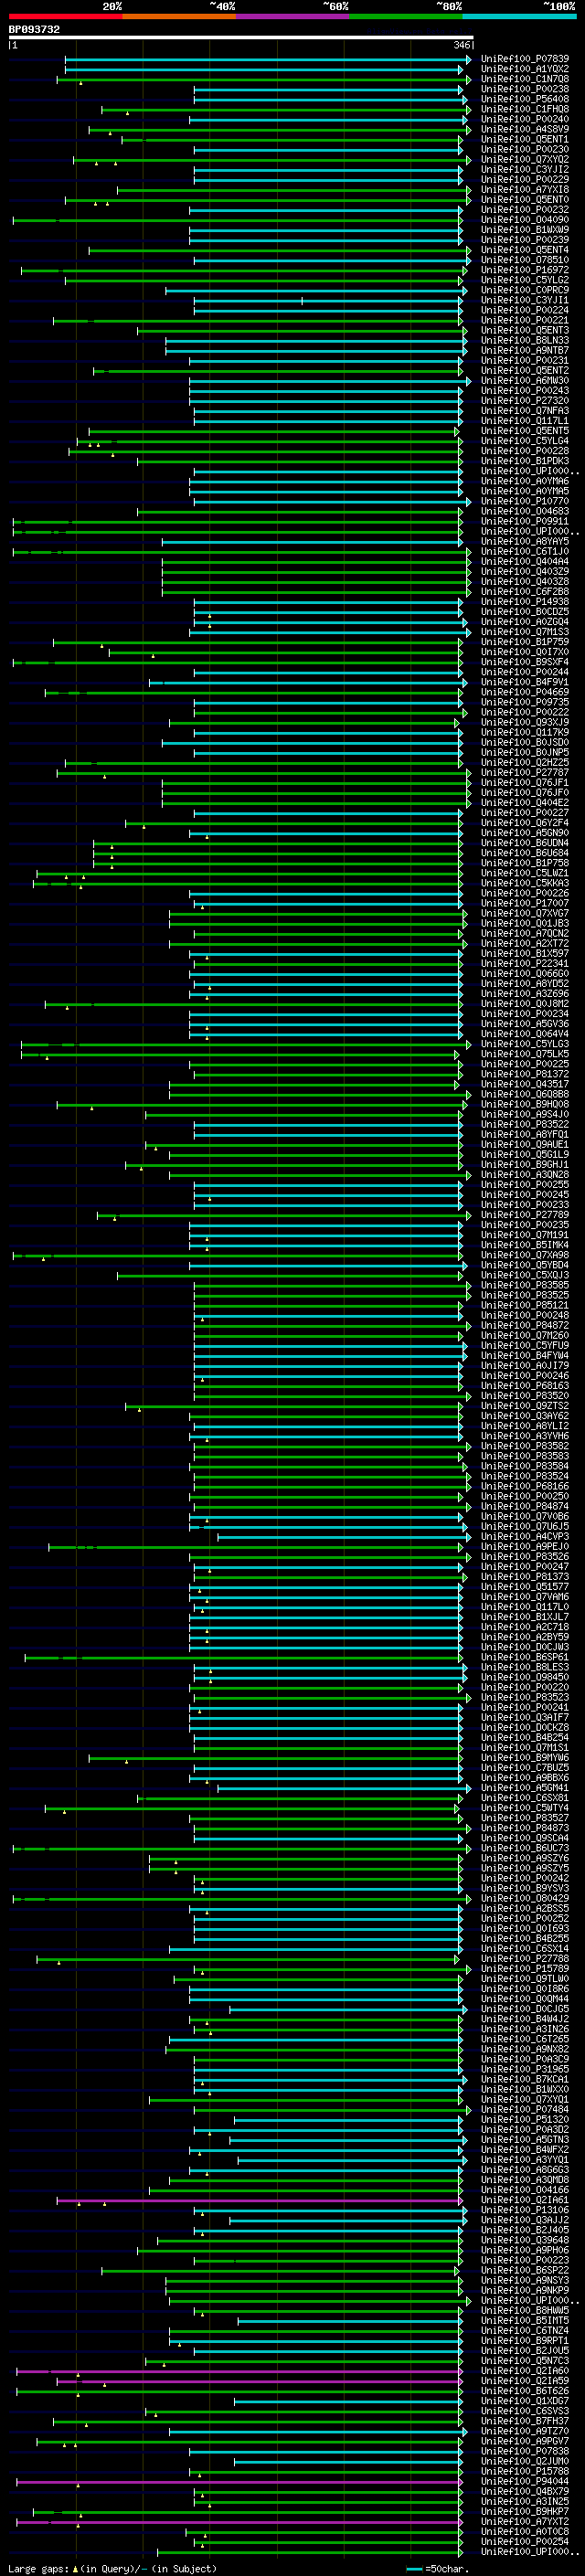Image resolution: width=585 pixels, height=2576 pixels.
Task: Open hit UniRef100_Q5ENT1
Action: coord(525,139)
